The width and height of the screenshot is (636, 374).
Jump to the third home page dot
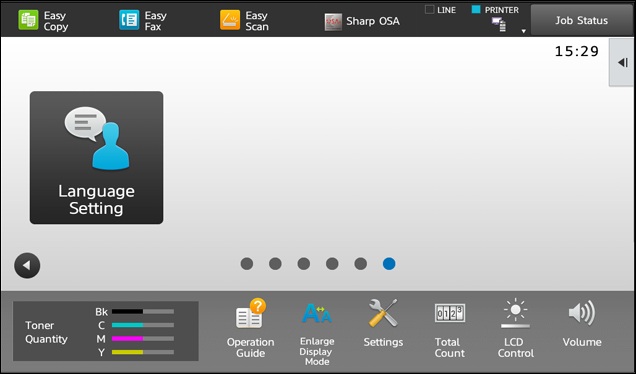[x=304, y=264]
